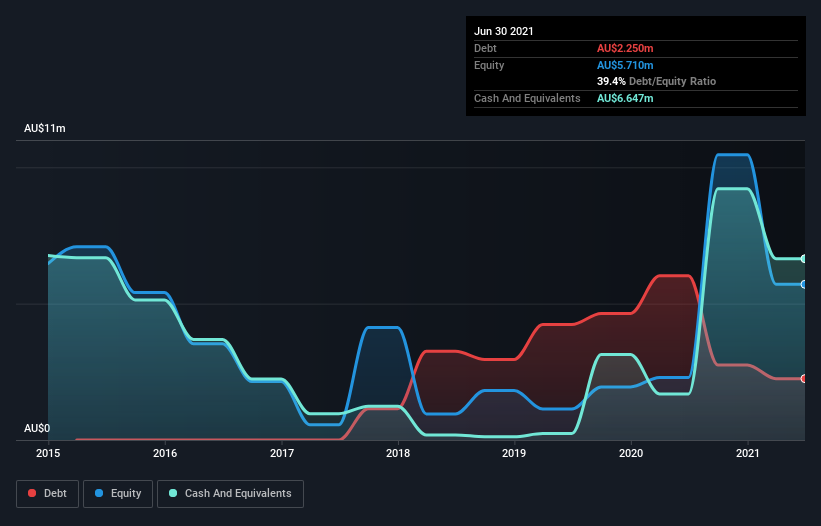Viewport: 821px width, 526px height.
Task: Click the Jun 30 2021 tooltip date
Action: coord(504,31)
